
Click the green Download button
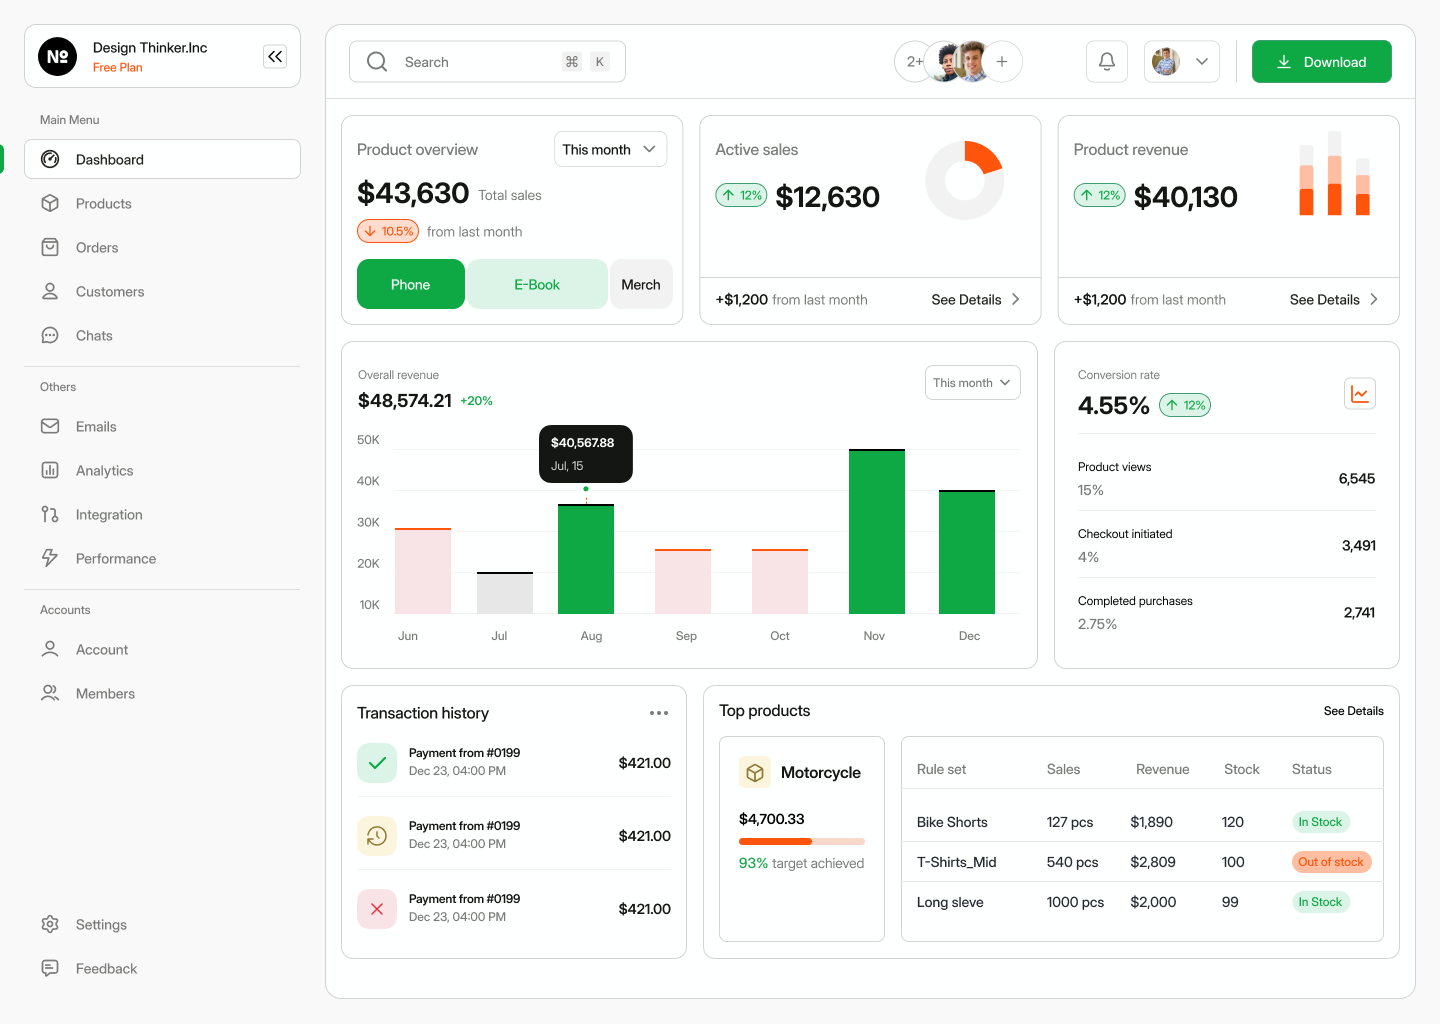pos(1322,62)
